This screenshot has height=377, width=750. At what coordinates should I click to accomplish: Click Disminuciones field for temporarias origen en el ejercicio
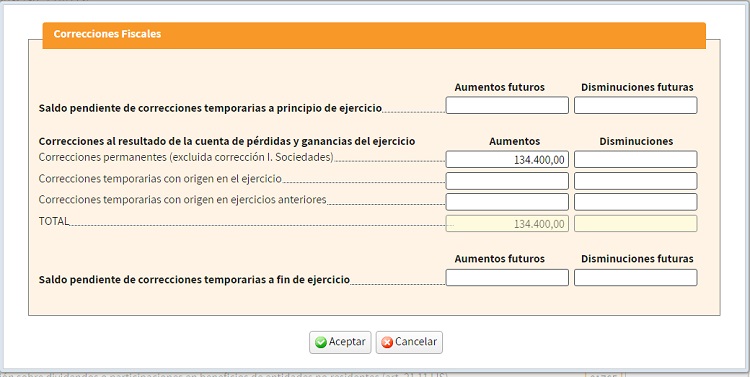point(636,181)
